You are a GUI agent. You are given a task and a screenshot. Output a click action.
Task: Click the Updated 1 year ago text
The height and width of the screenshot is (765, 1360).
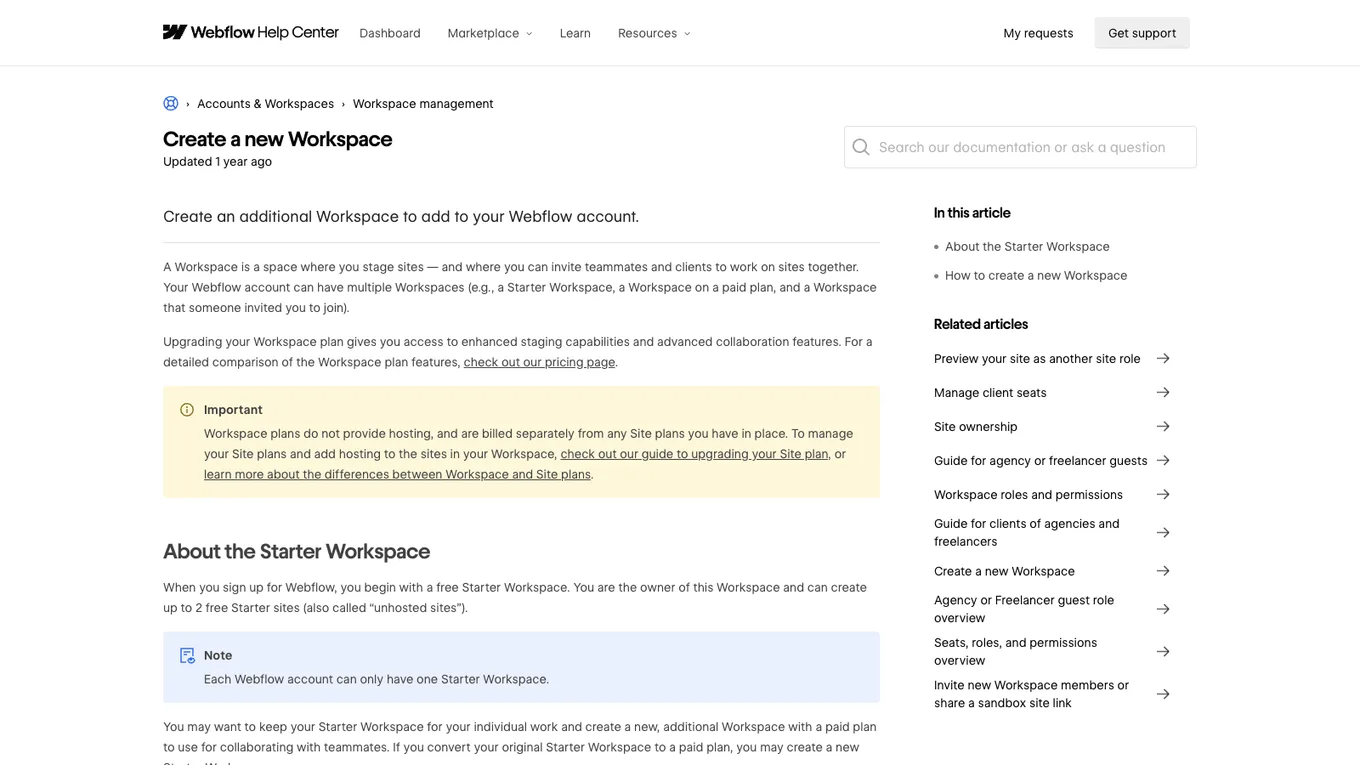click(x=217, y=162)
